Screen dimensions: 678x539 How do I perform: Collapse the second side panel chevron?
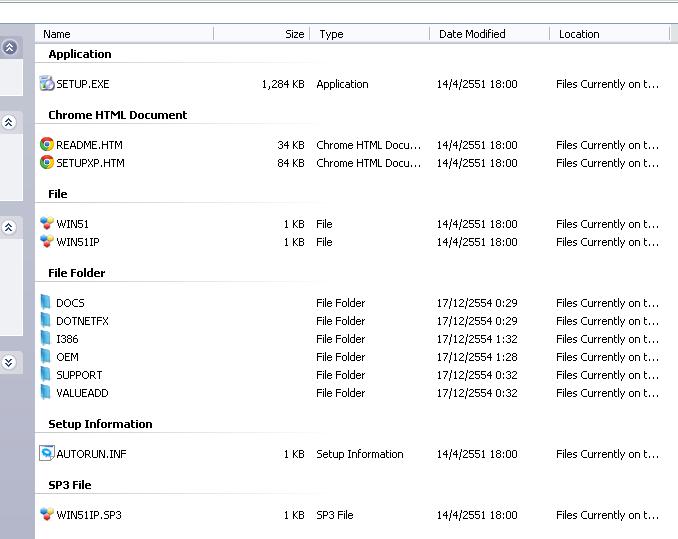pyautogui.click(x=9, y=123)
